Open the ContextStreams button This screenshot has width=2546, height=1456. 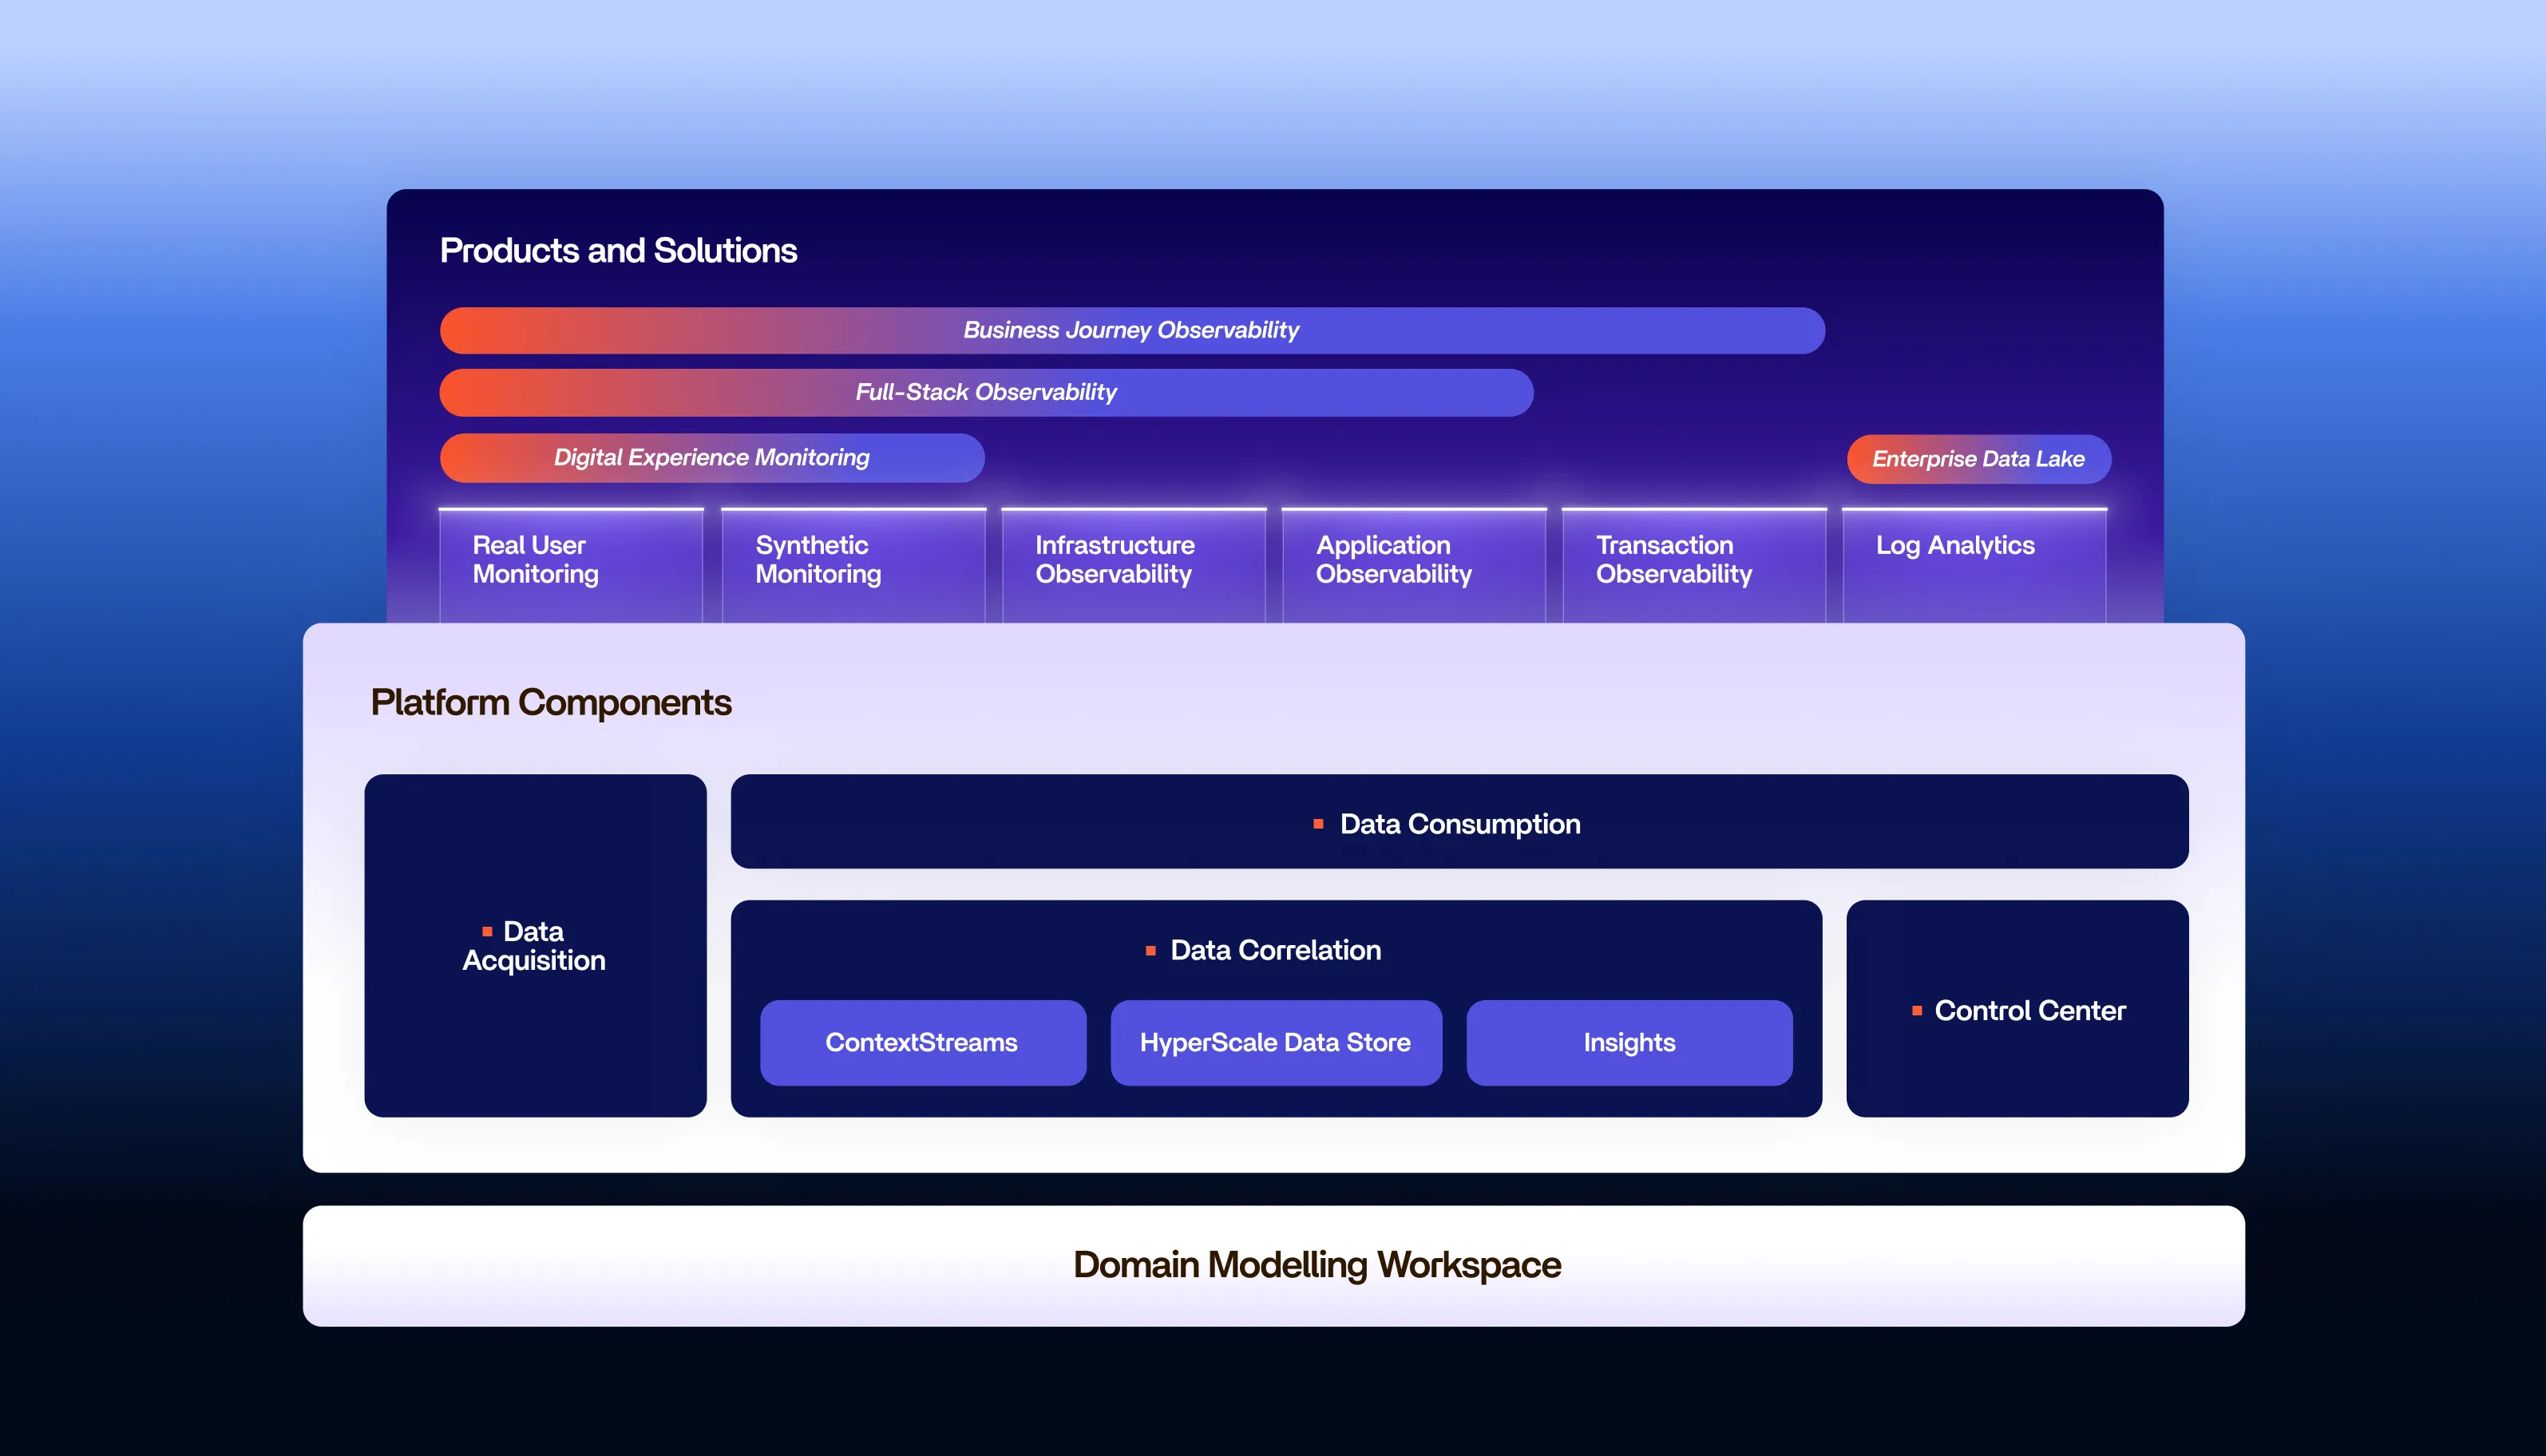(922, 1042)
